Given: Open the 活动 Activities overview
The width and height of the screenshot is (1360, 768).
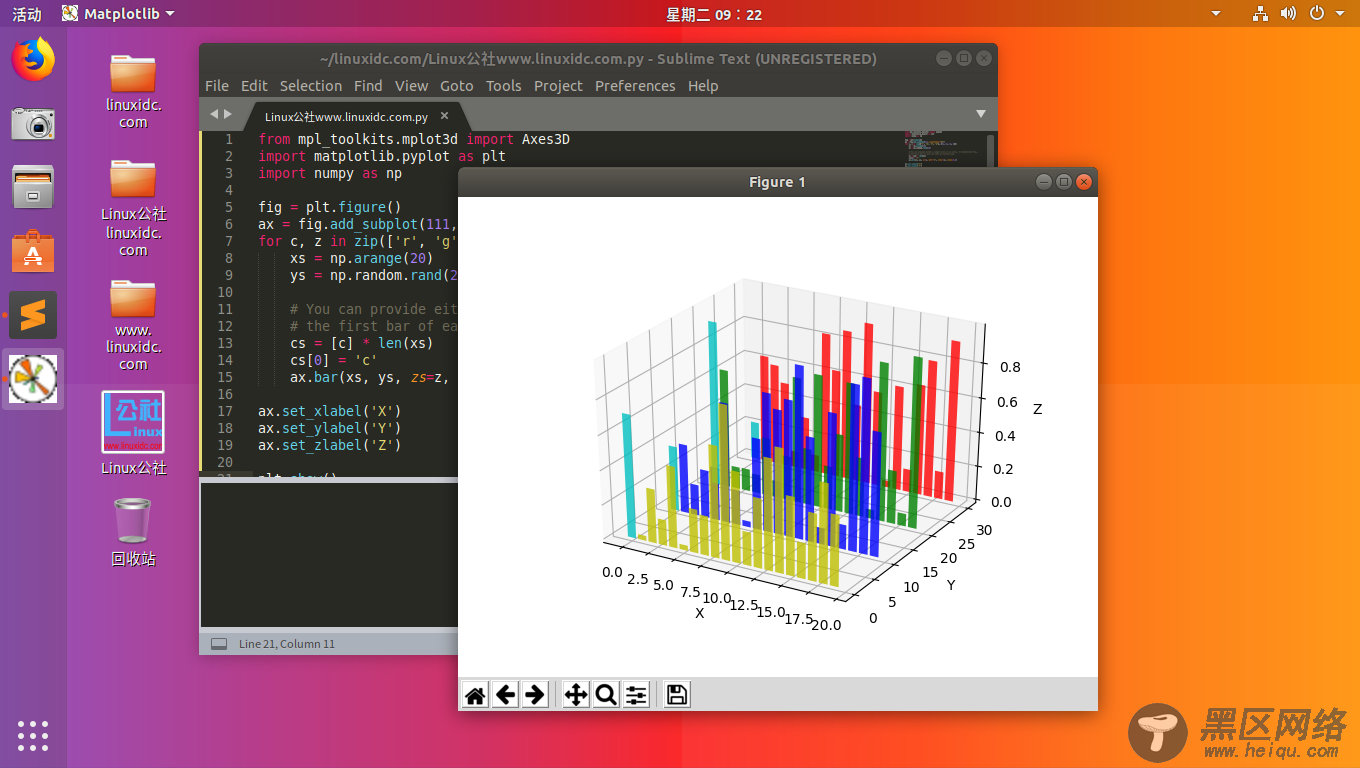Looking at the screenshot, I should pos(27,14).
